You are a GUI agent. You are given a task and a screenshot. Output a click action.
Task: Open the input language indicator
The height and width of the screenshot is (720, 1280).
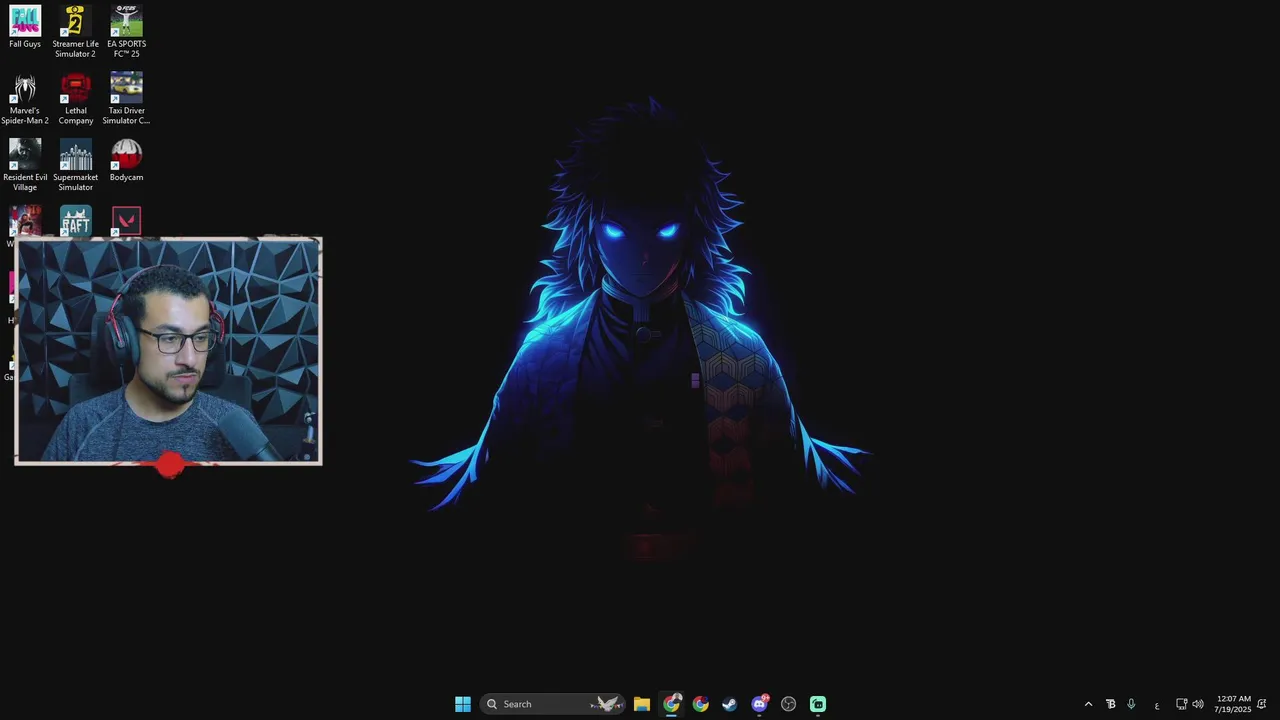click(x=1157, y=705)
